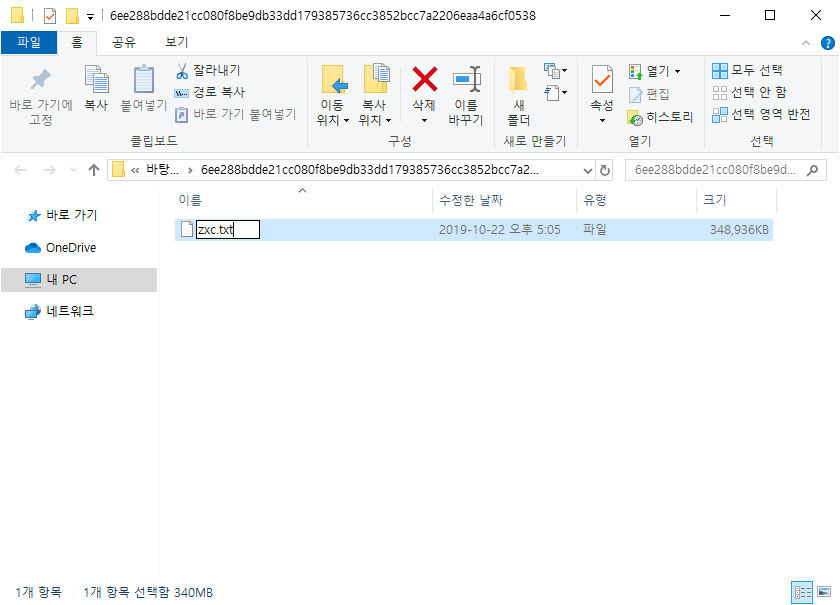This screenshot has height=605, width=840.
Task: Collapse the ribbon with the chevron
Action: tap(806, 43)
